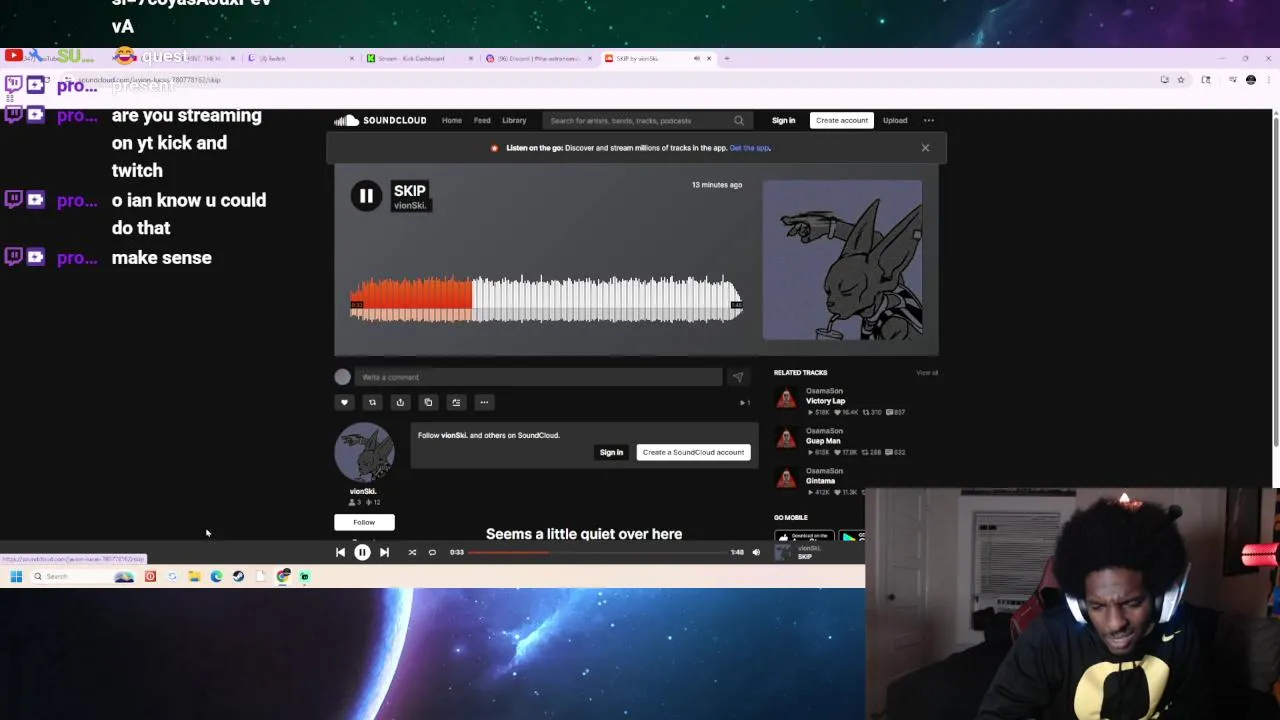
Task: Click the search magnifier icon
Action: coord(739,120)
